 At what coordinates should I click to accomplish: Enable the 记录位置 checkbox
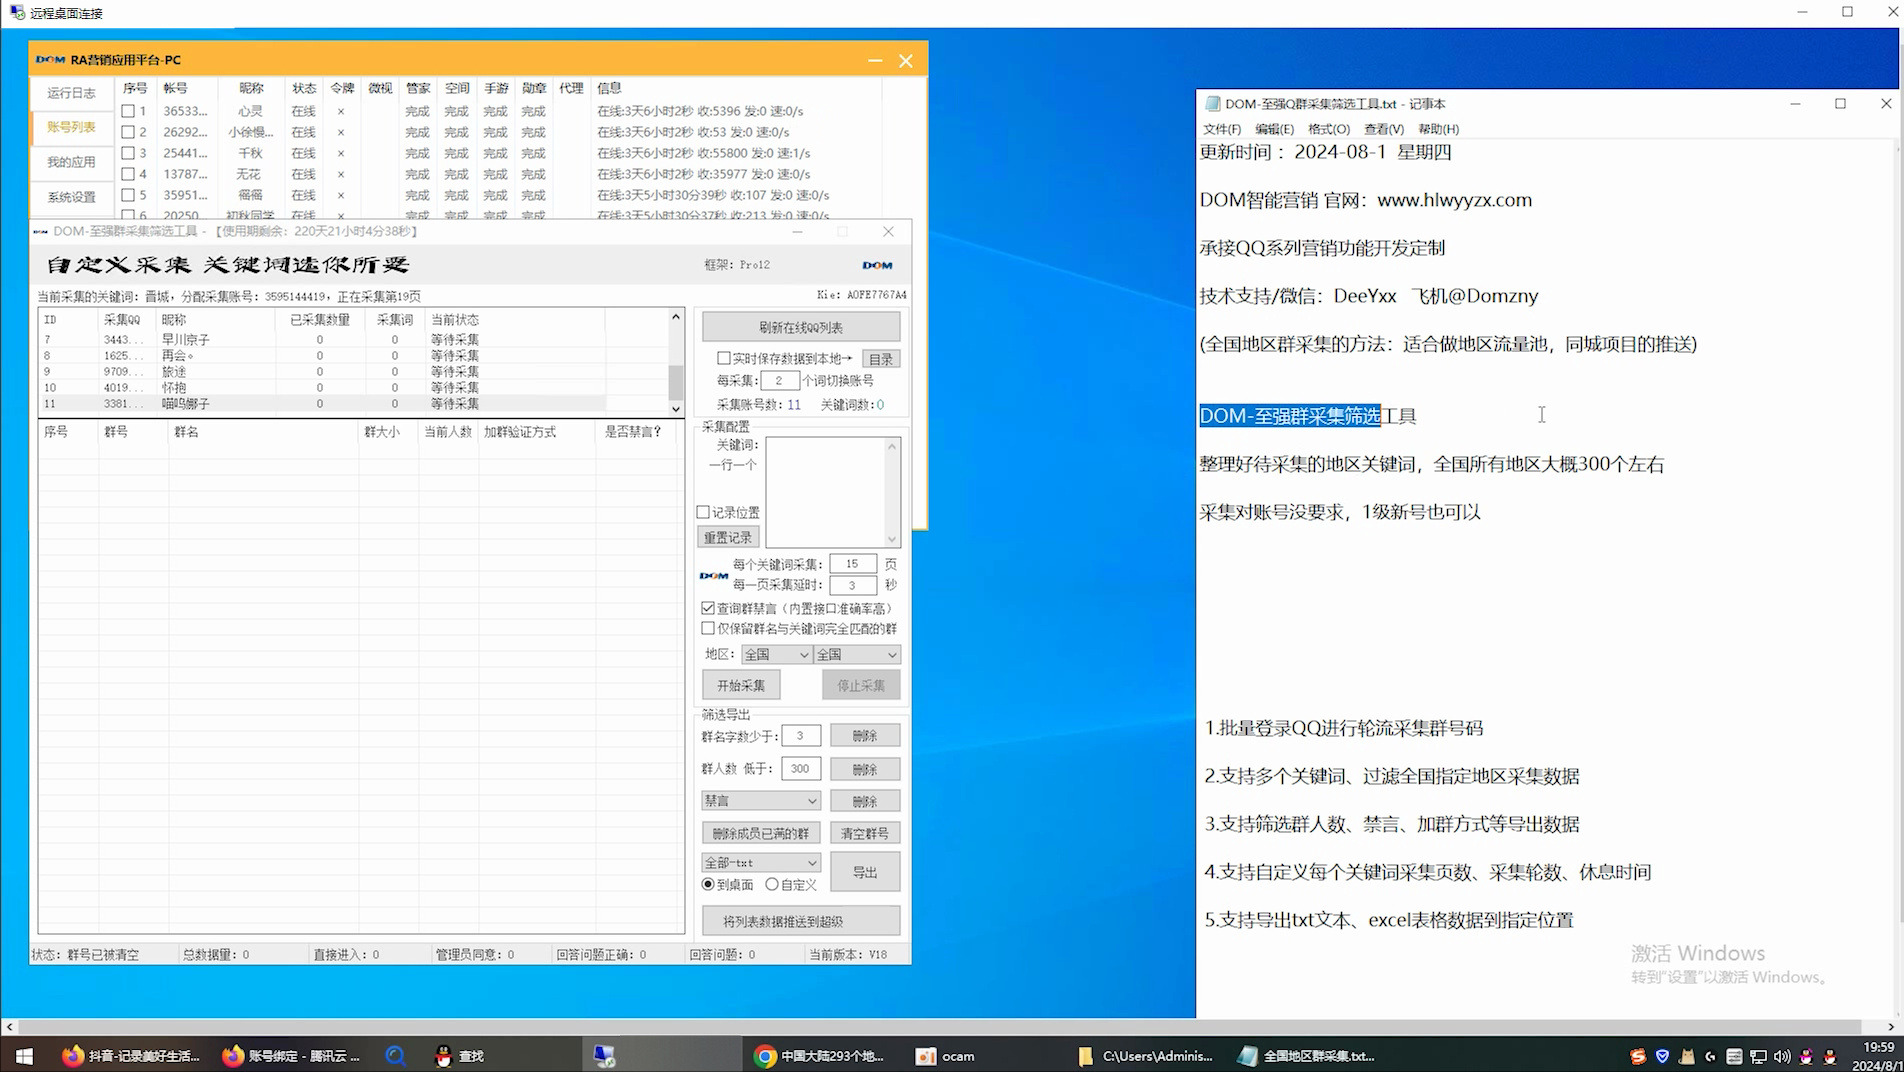click(703, 512)
